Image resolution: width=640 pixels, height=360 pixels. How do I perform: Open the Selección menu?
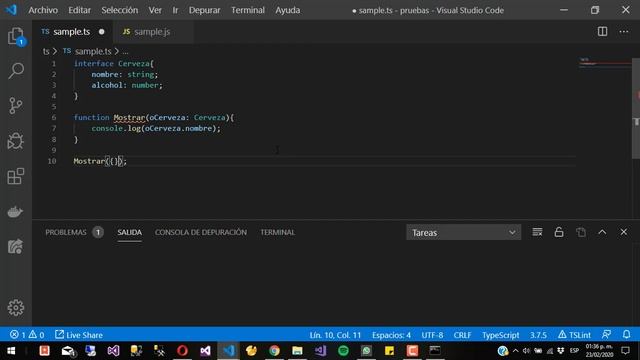(x=120, y=10)
